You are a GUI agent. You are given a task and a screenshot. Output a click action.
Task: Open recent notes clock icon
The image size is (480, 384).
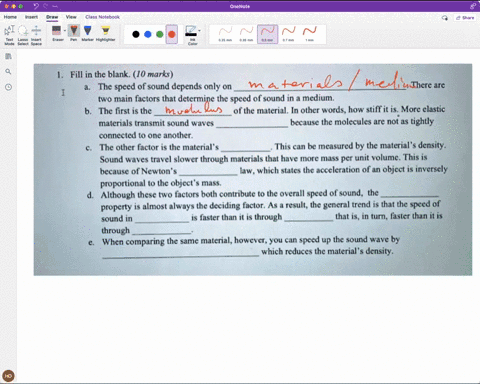point(8,87)
